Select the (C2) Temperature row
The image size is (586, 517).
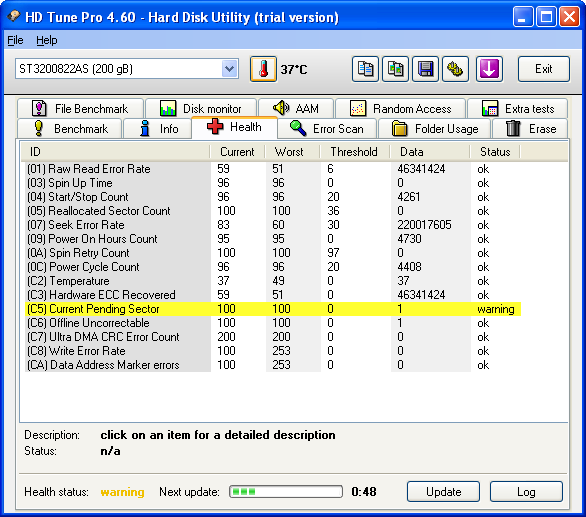(273, 281)
